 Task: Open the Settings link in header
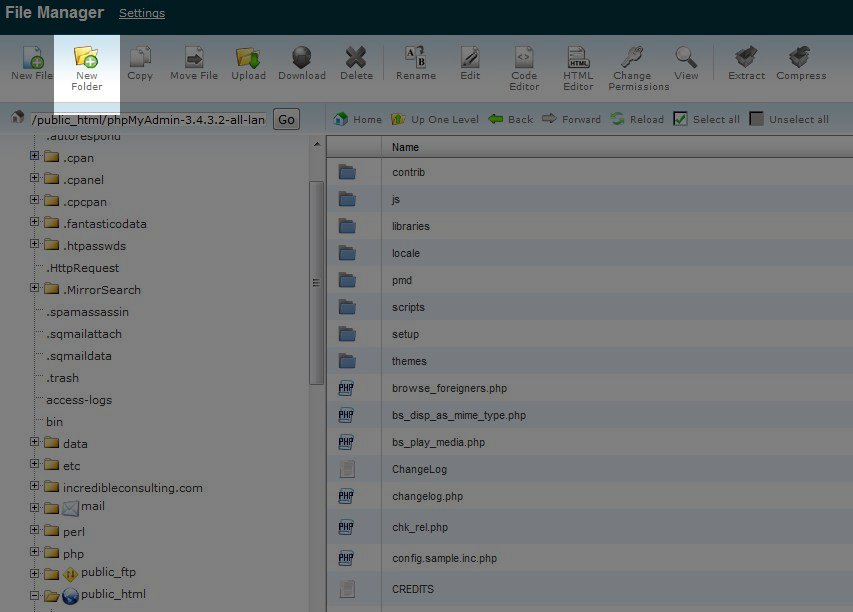pos(142,14)
